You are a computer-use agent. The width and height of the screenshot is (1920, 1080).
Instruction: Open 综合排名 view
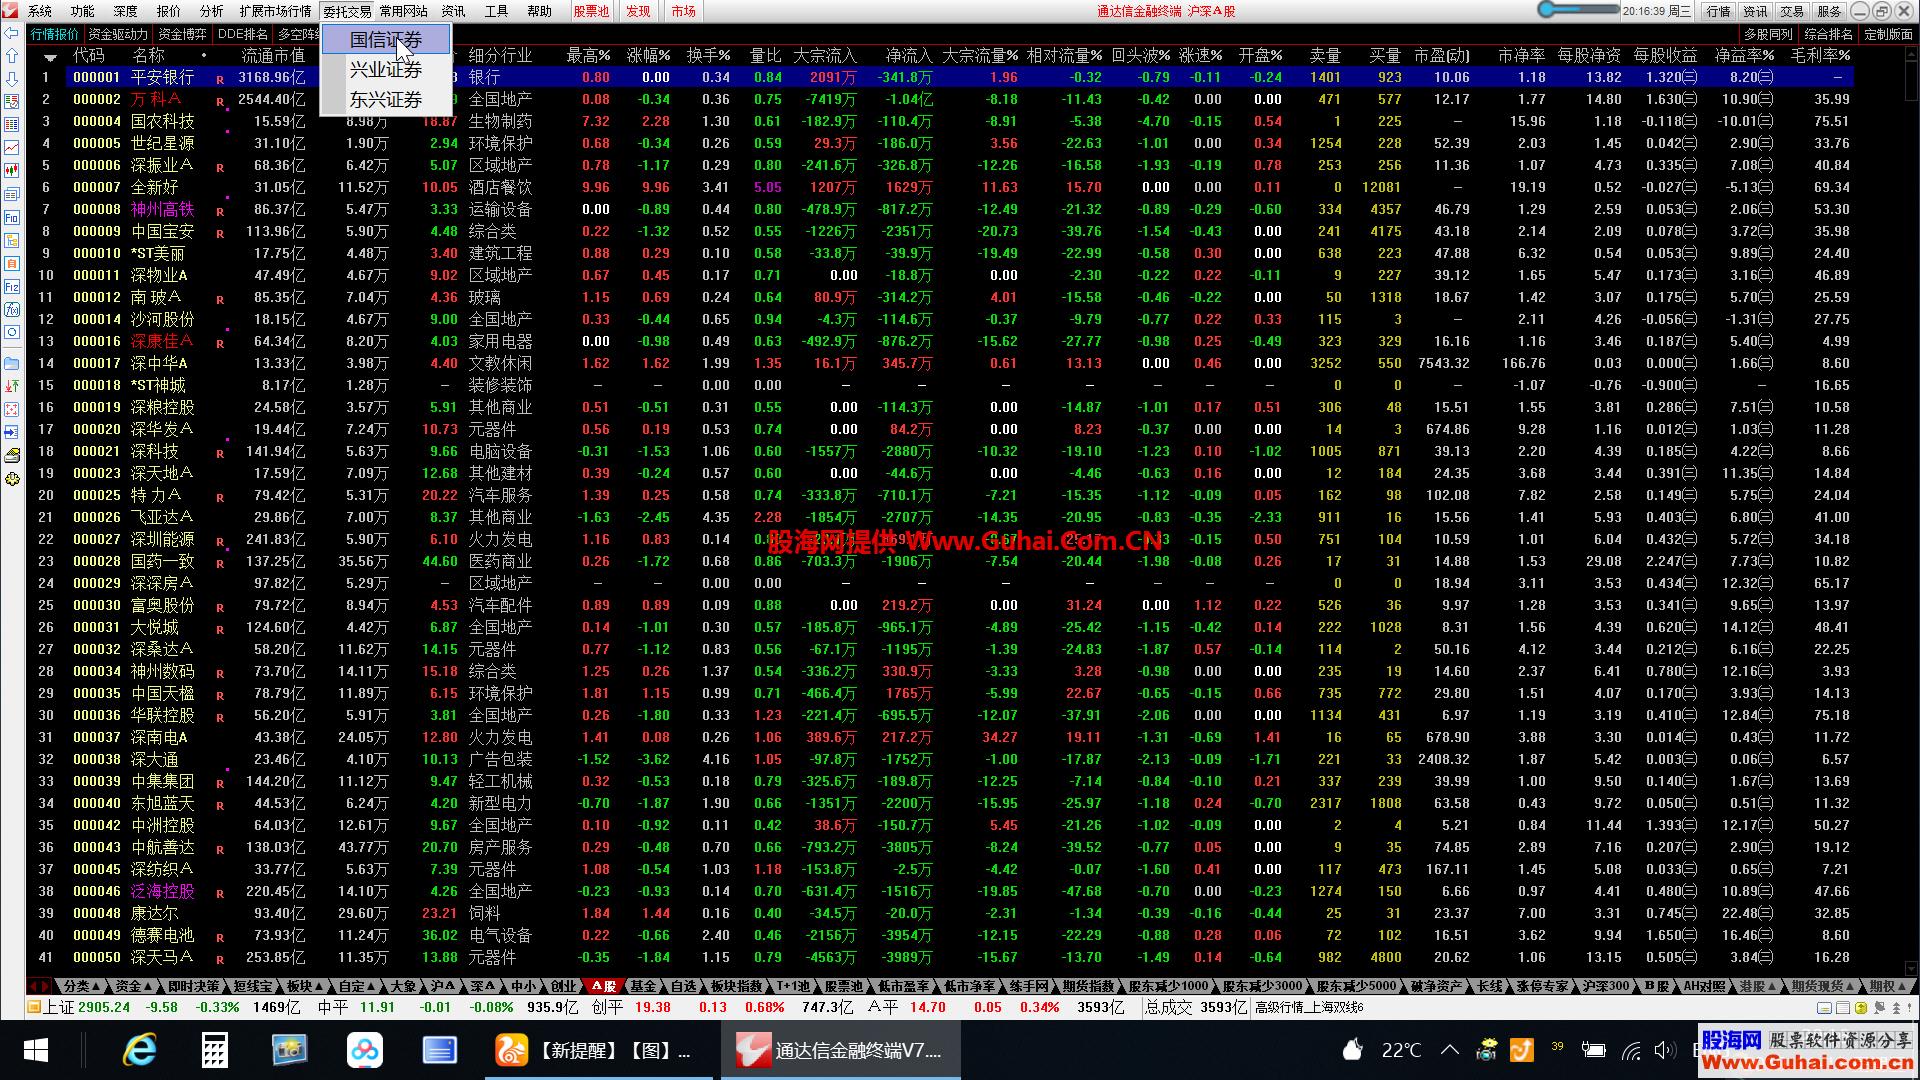(x=1829, y=34)
